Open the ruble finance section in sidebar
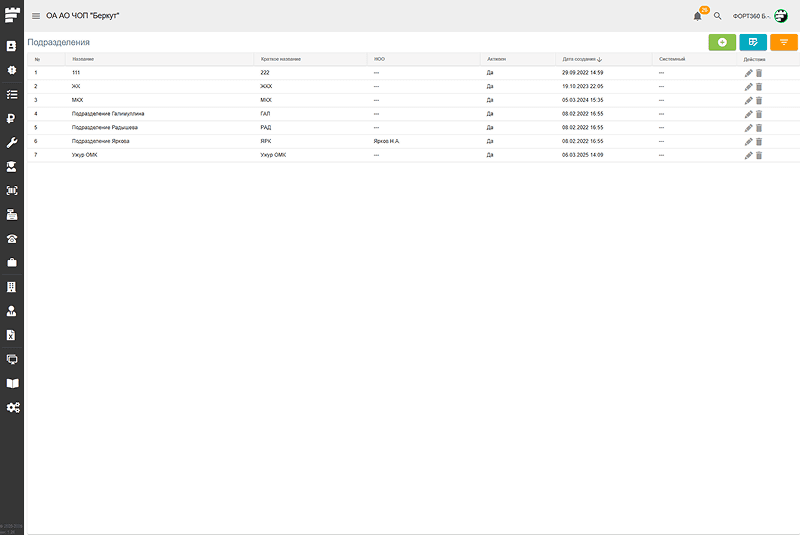800x535 pixels. [x=12, y=118]
